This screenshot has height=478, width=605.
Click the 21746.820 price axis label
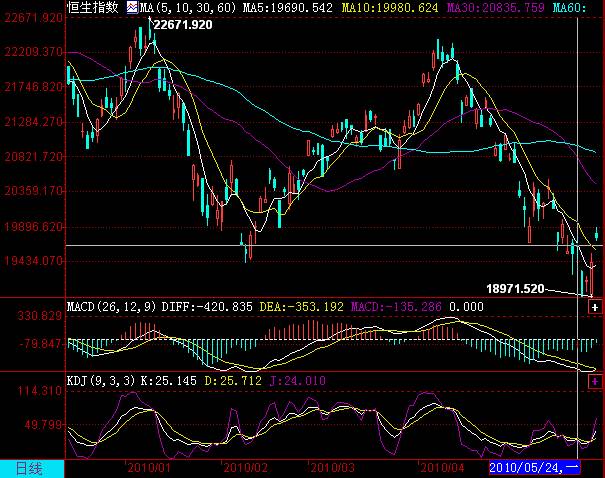(33, 87)
